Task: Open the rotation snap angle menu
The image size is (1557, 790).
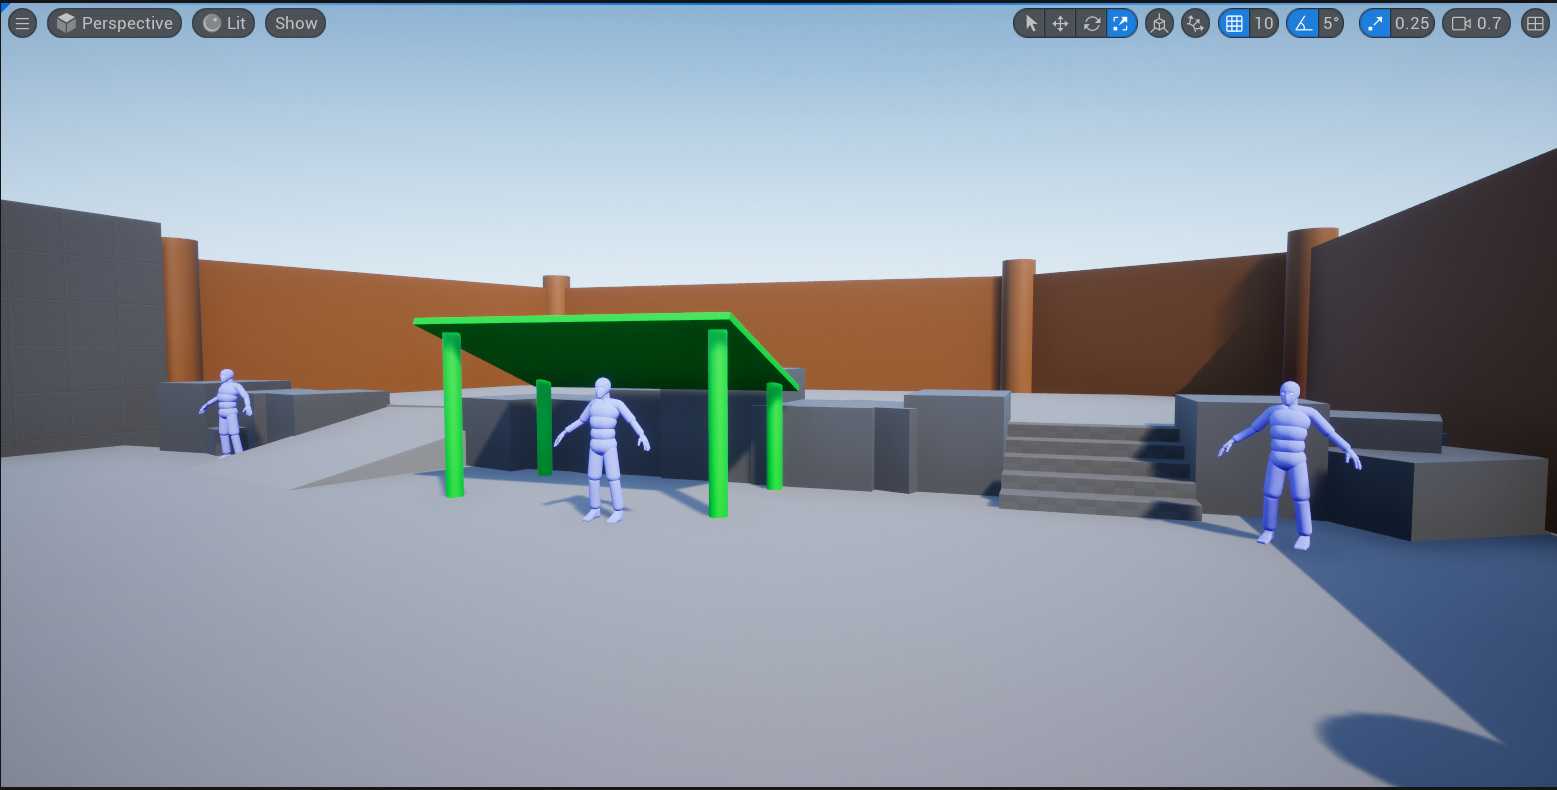Action: 1331,22
